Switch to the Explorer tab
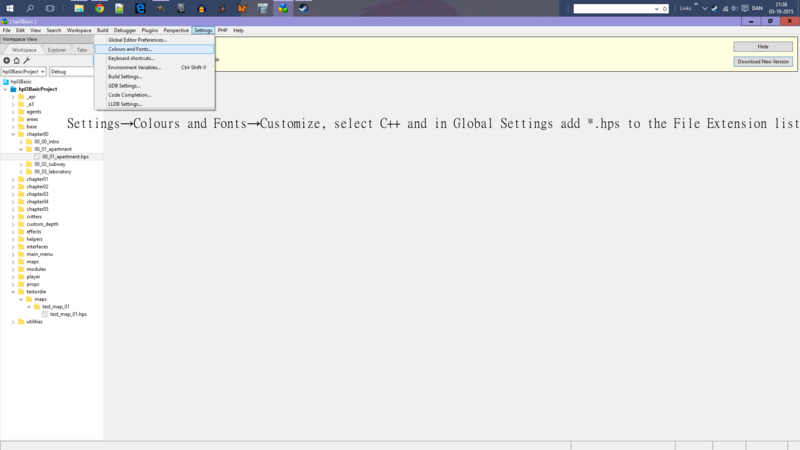 click(x=57, y=49)
